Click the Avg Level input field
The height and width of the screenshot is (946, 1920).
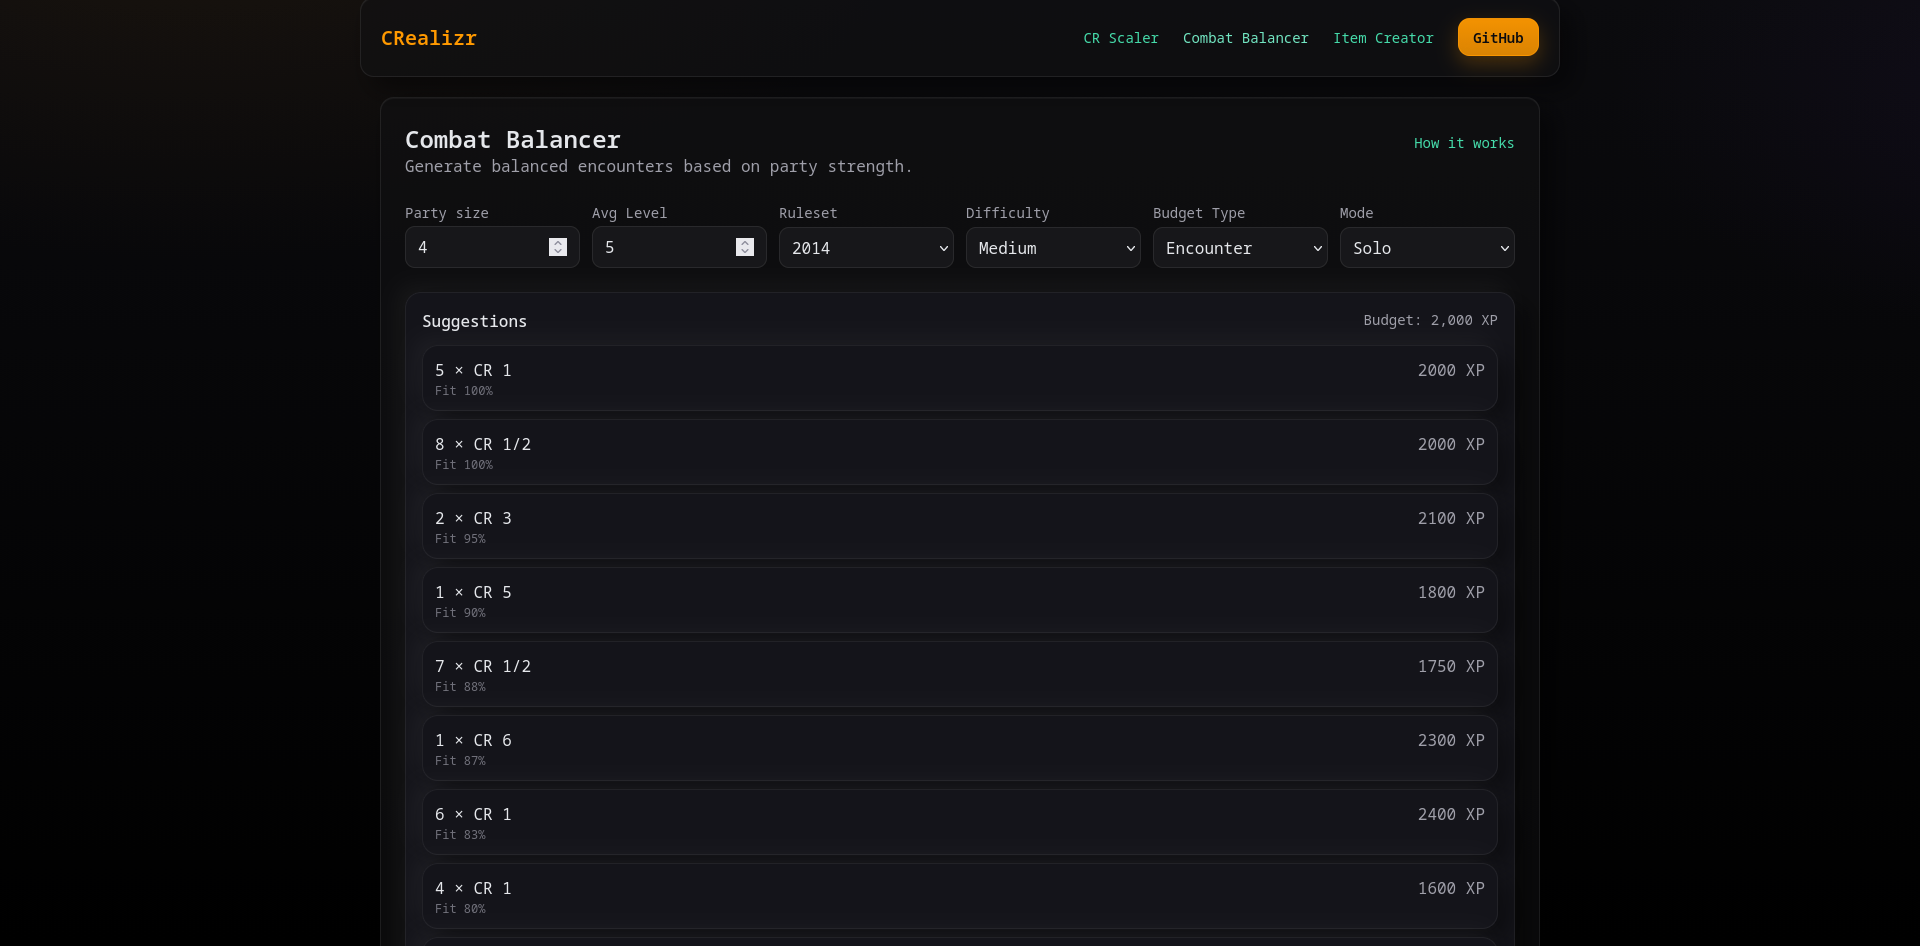coord(665,247)
